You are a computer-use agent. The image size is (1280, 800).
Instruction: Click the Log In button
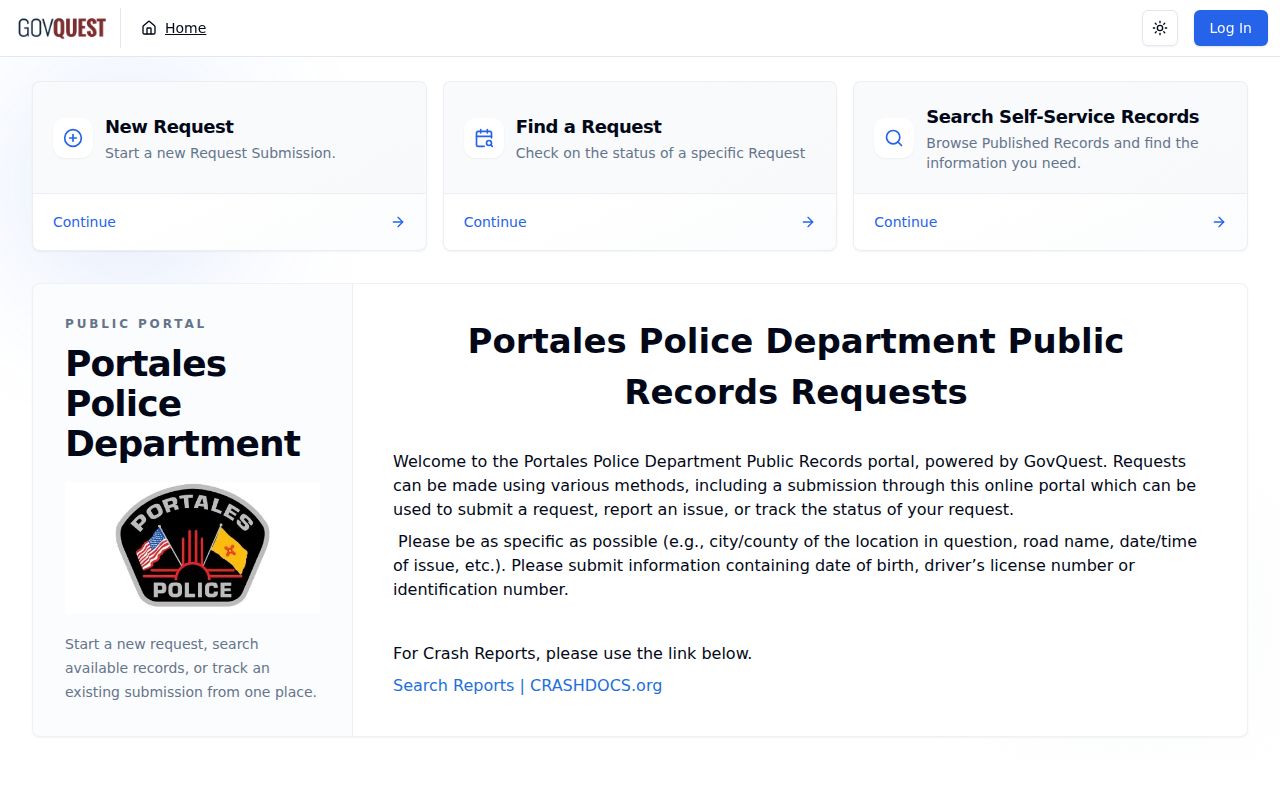point(1230,28)
